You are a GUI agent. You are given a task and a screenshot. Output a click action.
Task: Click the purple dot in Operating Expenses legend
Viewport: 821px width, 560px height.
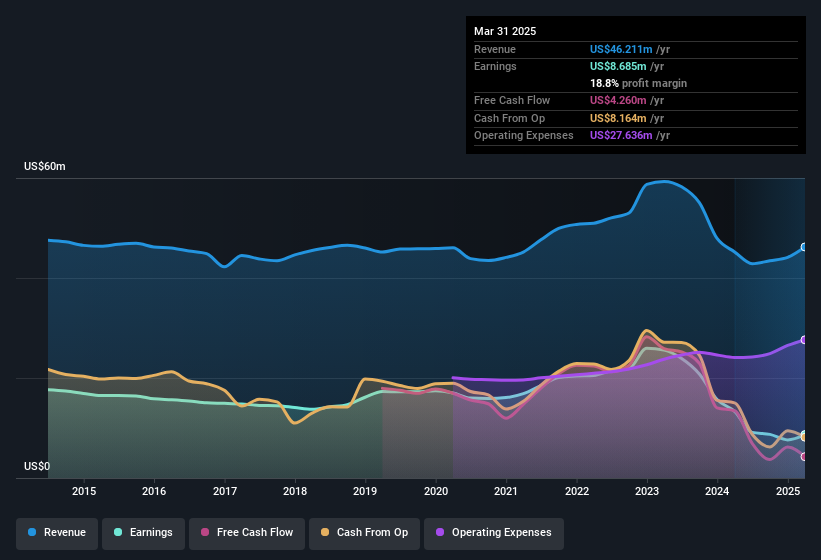[x=440, y=532]
